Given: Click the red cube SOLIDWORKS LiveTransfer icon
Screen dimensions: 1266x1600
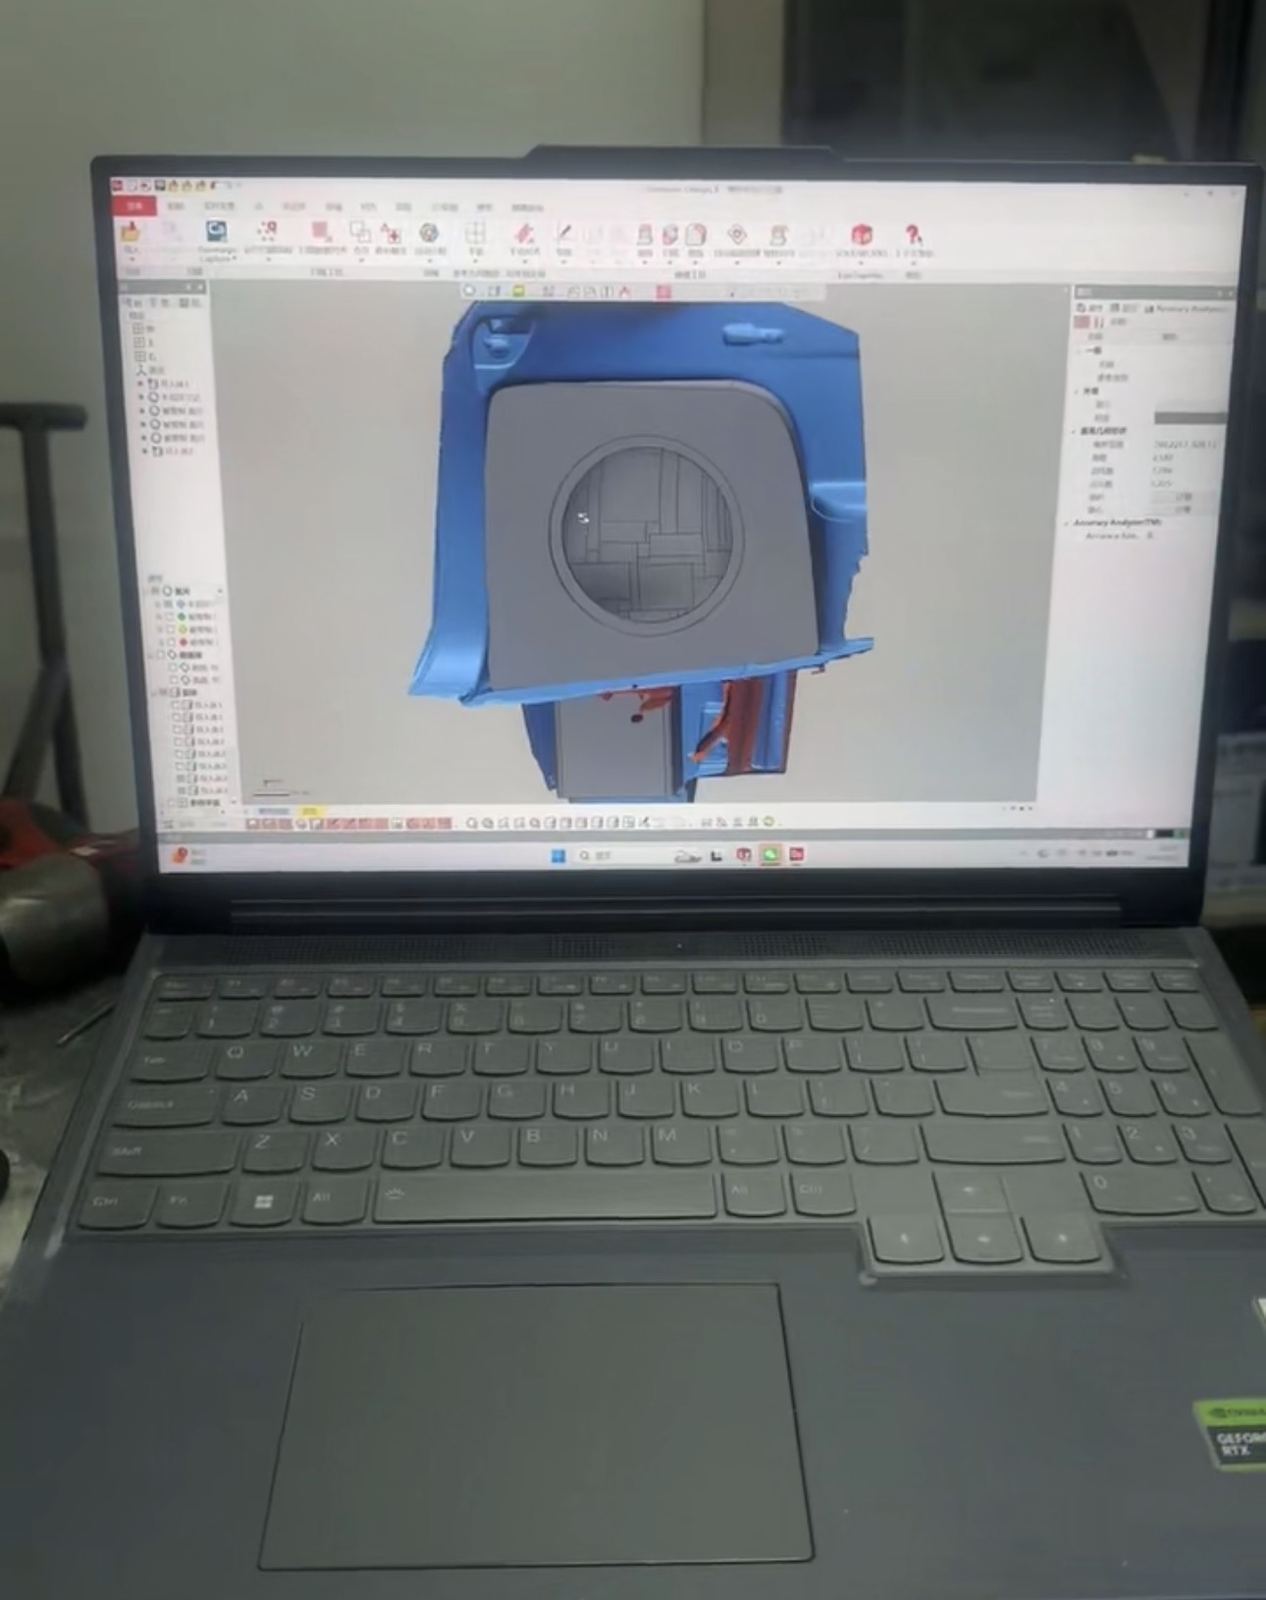Looking at the screenshot, I should [860, 236].
